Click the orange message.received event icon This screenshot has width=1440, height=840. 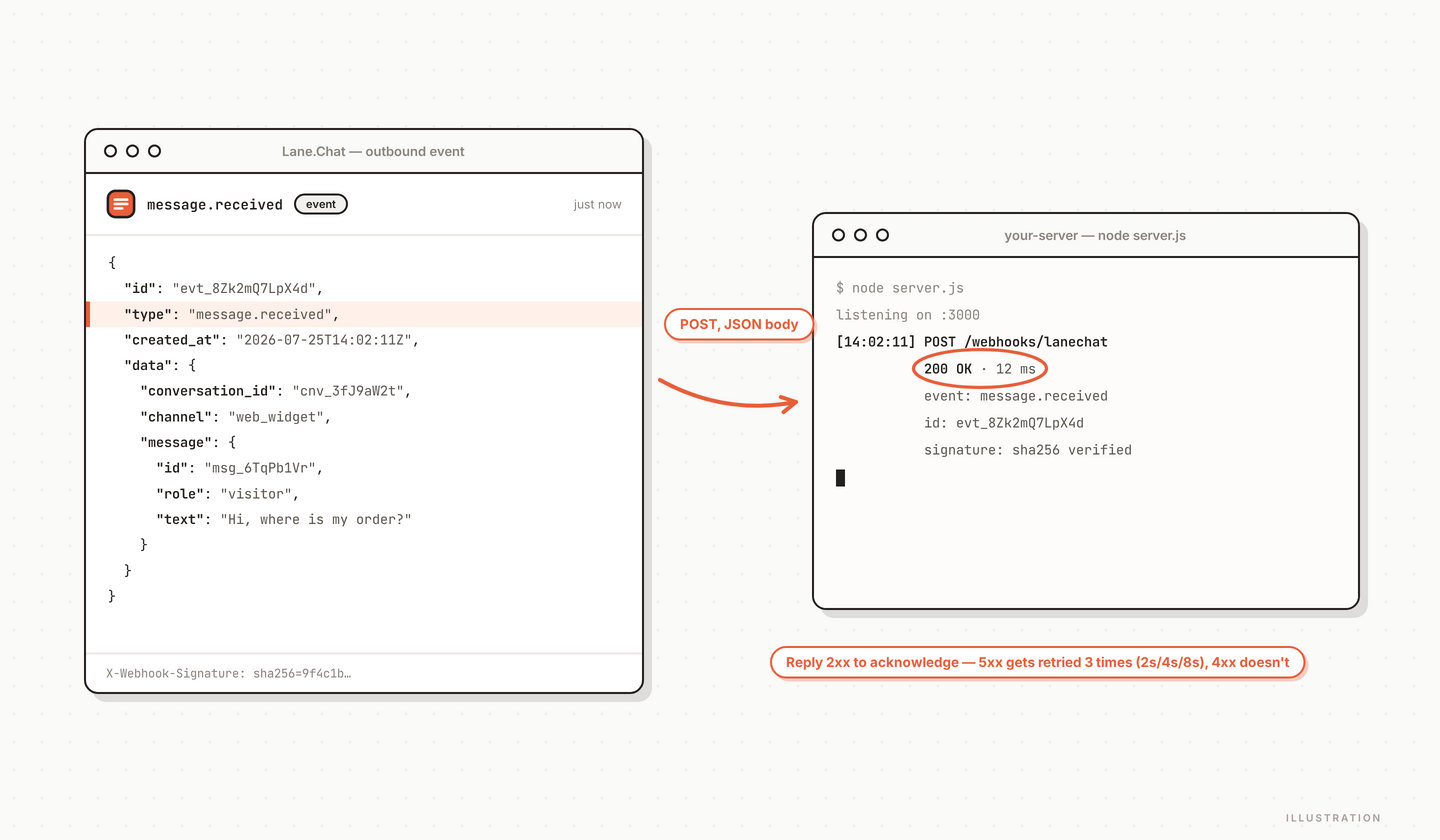click(121, 204)
